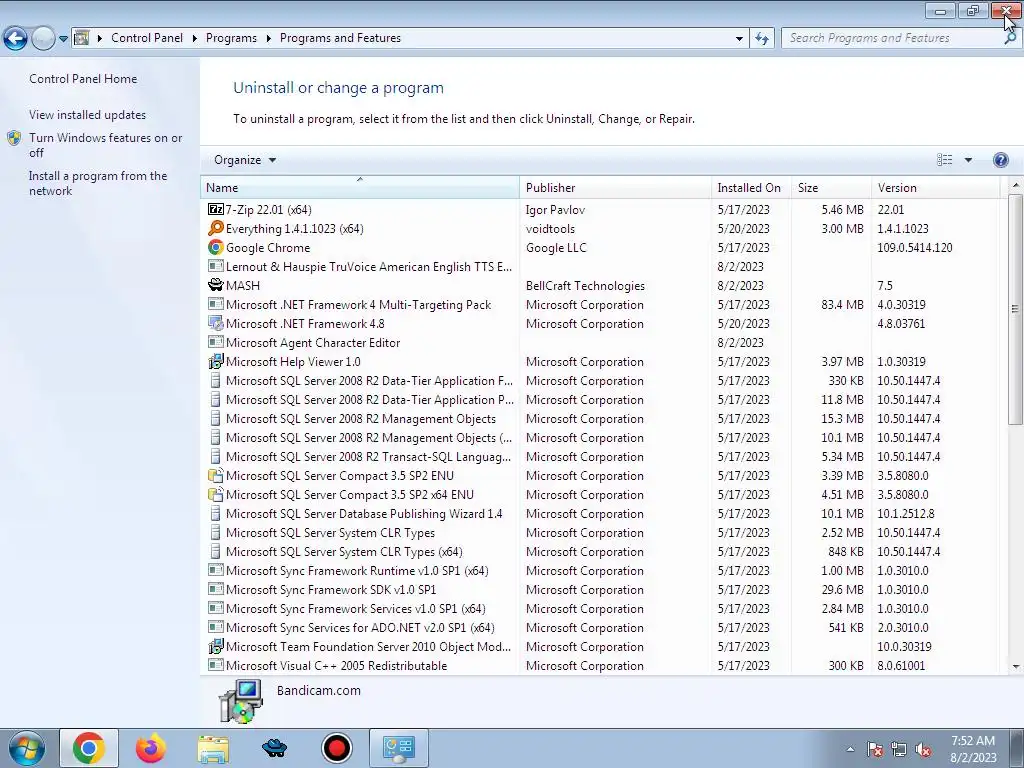Click version 109.0.5414.120 cell

tap(914, 248)
